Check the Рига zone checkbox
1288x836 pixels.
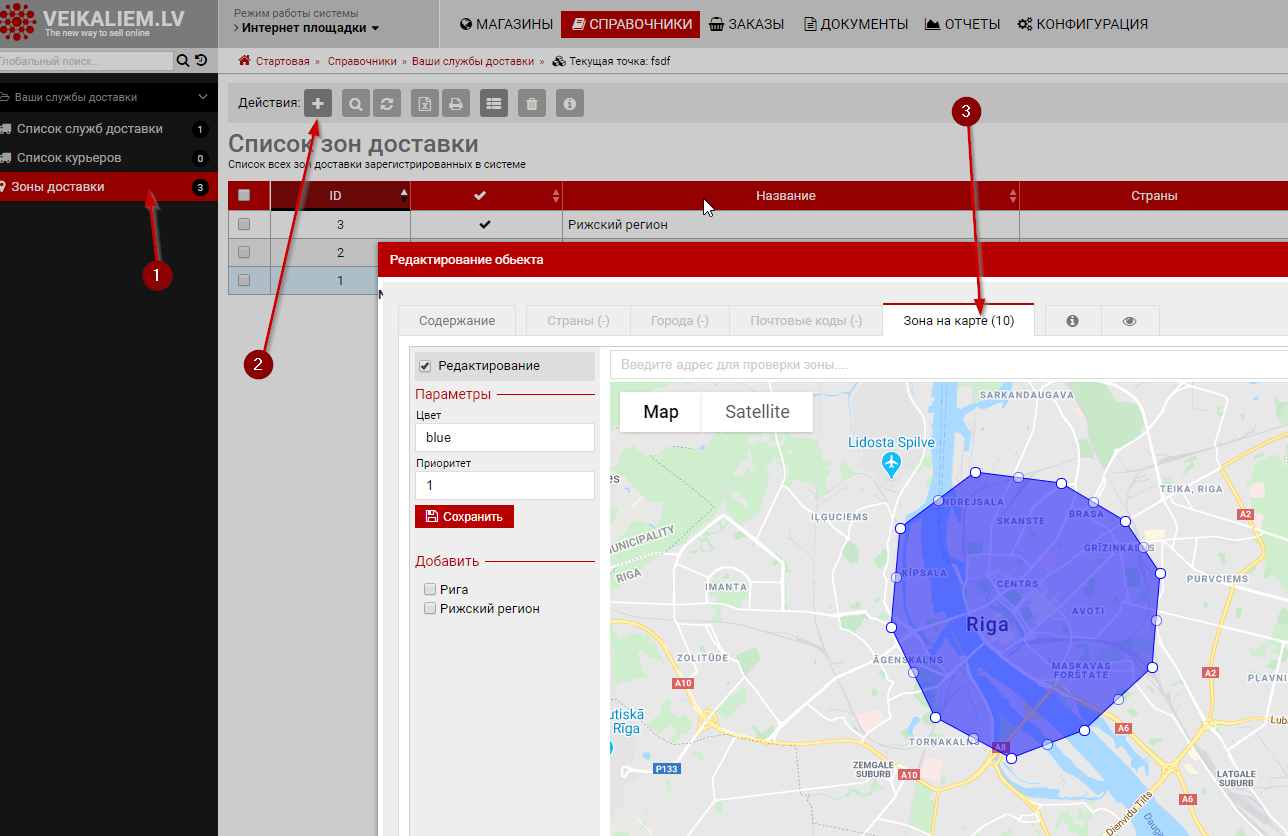pyautogui.click(x=430, y=589)
